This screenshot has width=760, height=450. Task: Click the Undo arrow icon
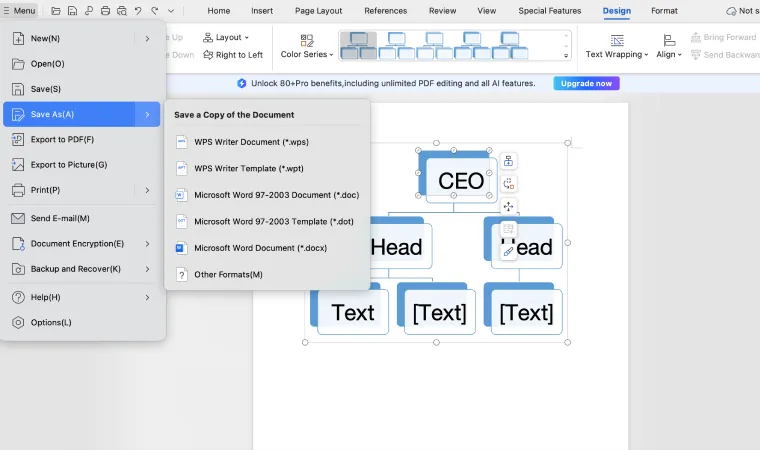(138, 11)
